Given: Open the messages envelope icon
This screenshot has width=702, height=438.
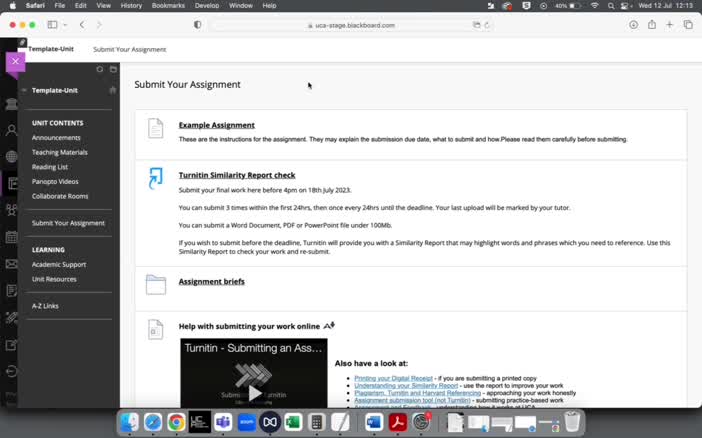Looking at the screenshot, I should click(x=11, y=264).
